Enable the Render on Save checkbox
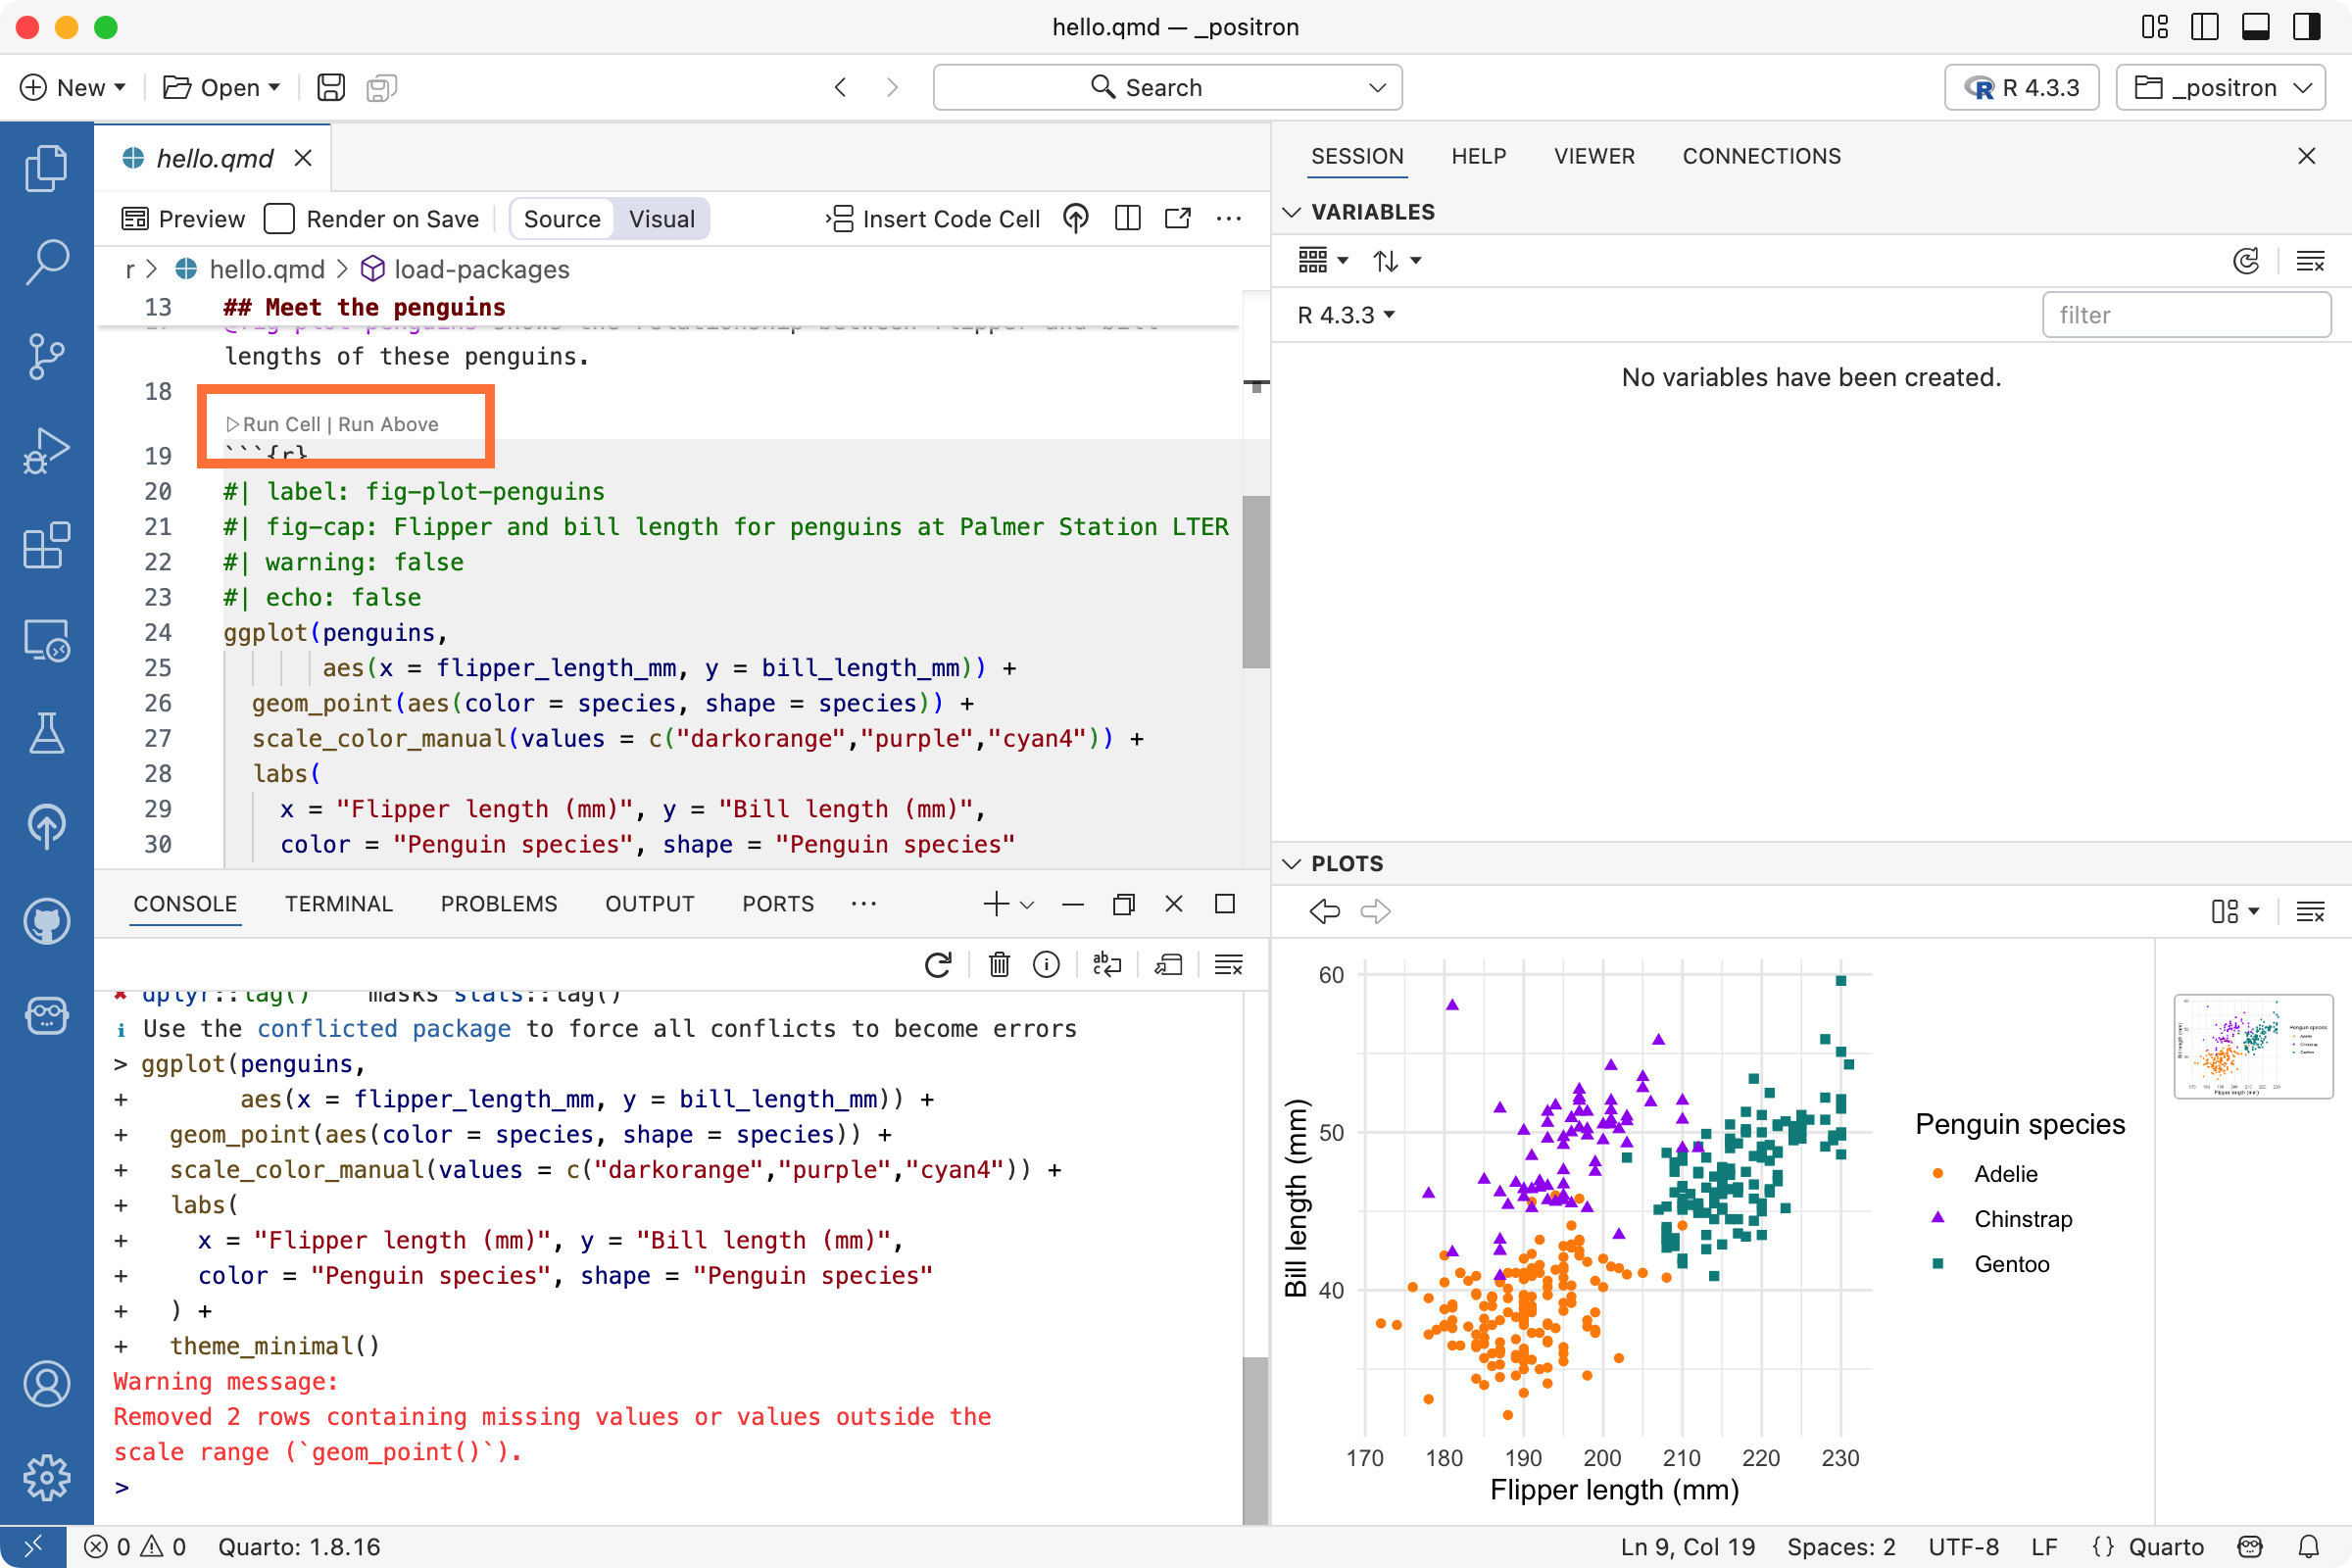2352x1568 pixels. pyautogui.click(x=279, y=218)
